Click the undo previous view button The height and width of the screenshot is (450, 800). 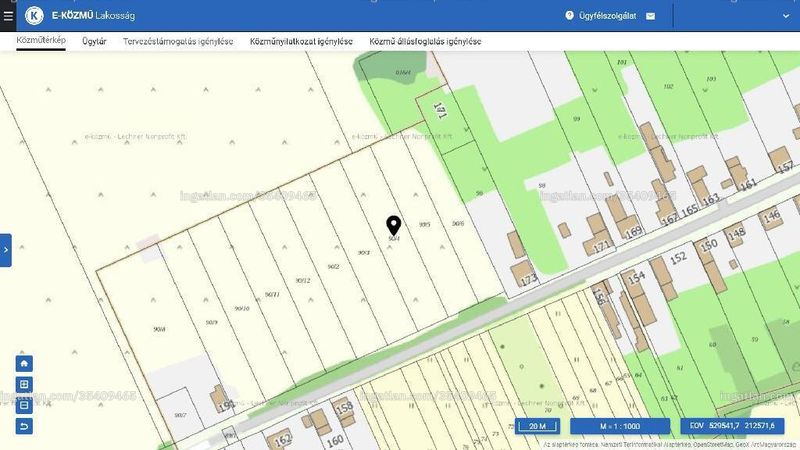click(24, 426)
